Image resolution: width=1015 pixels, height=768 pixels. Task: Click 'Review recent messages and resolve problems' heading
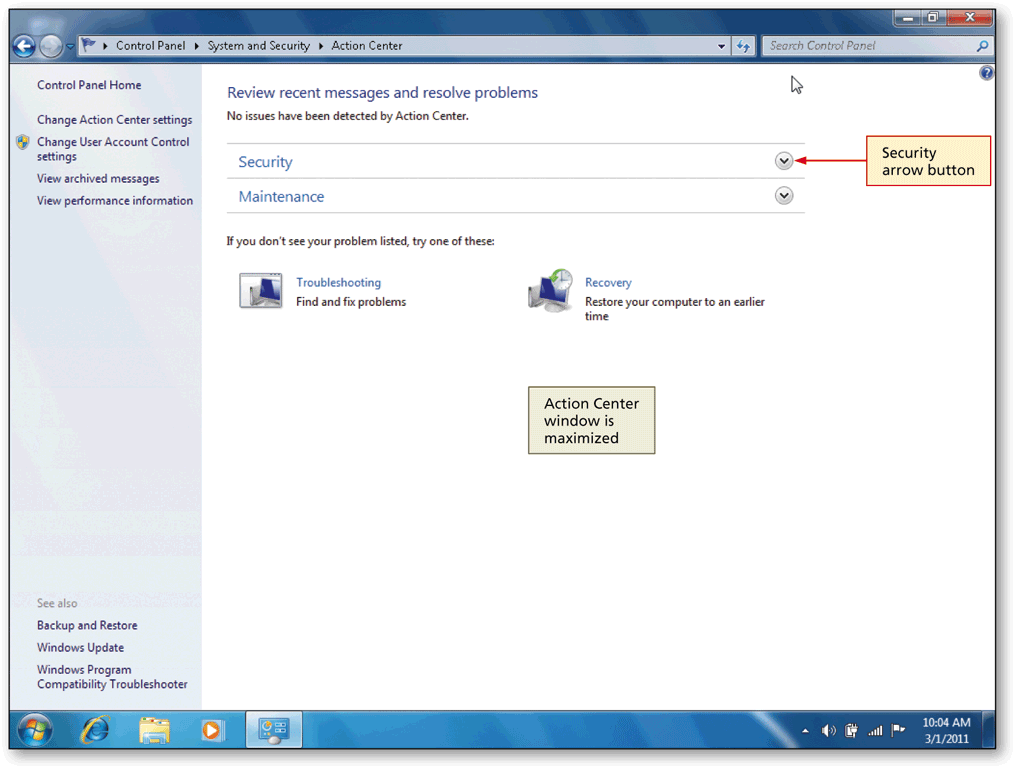pyautogui.click(x=382, y=93)
